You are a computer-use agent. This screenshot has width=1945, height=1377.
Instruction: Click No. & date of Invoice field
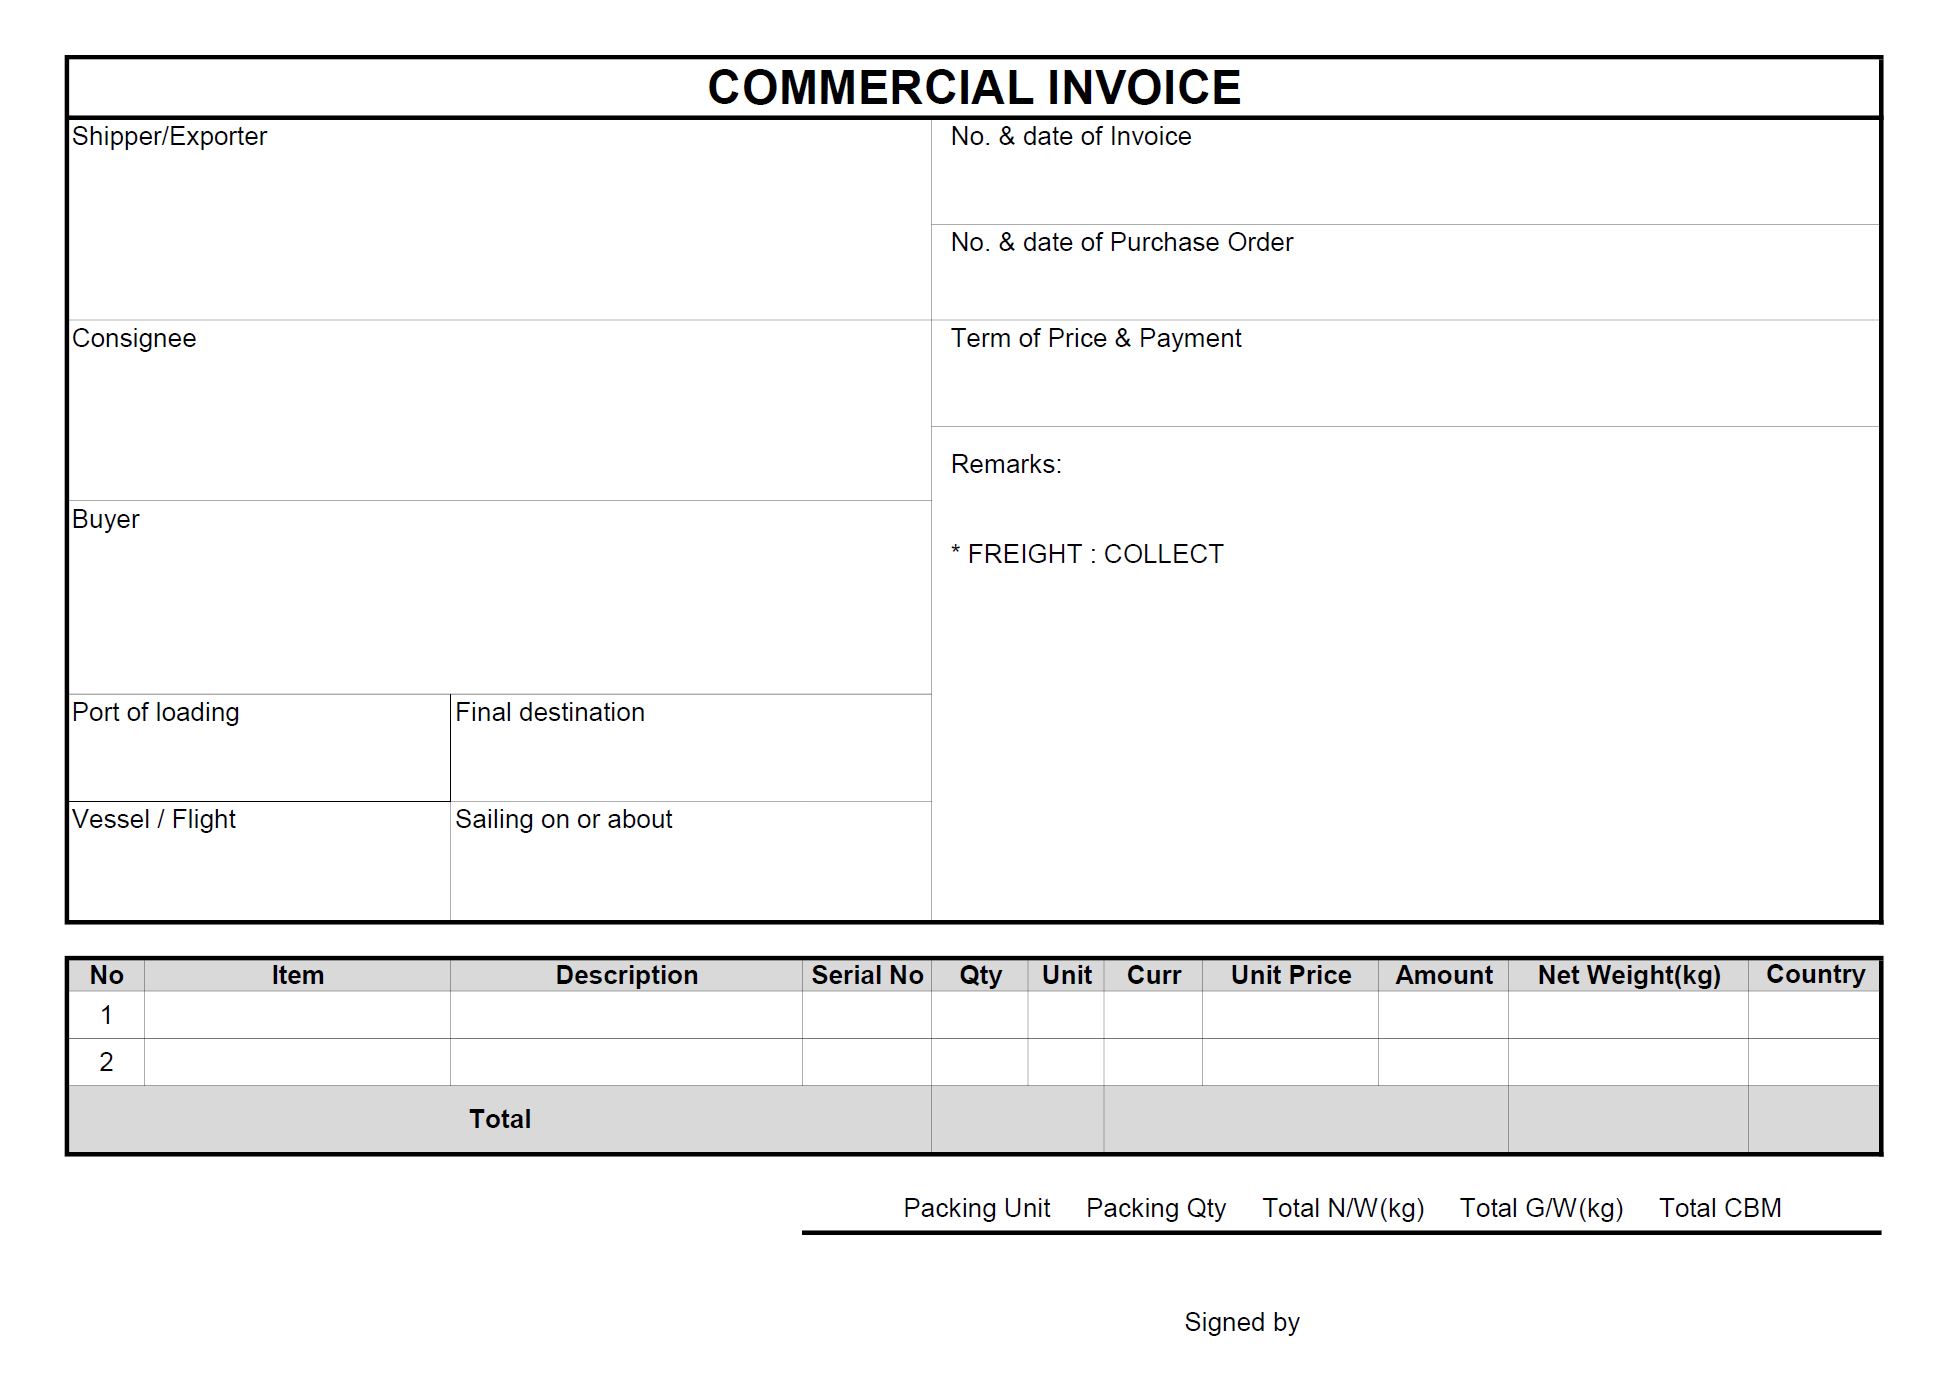tap(1404, 172)
